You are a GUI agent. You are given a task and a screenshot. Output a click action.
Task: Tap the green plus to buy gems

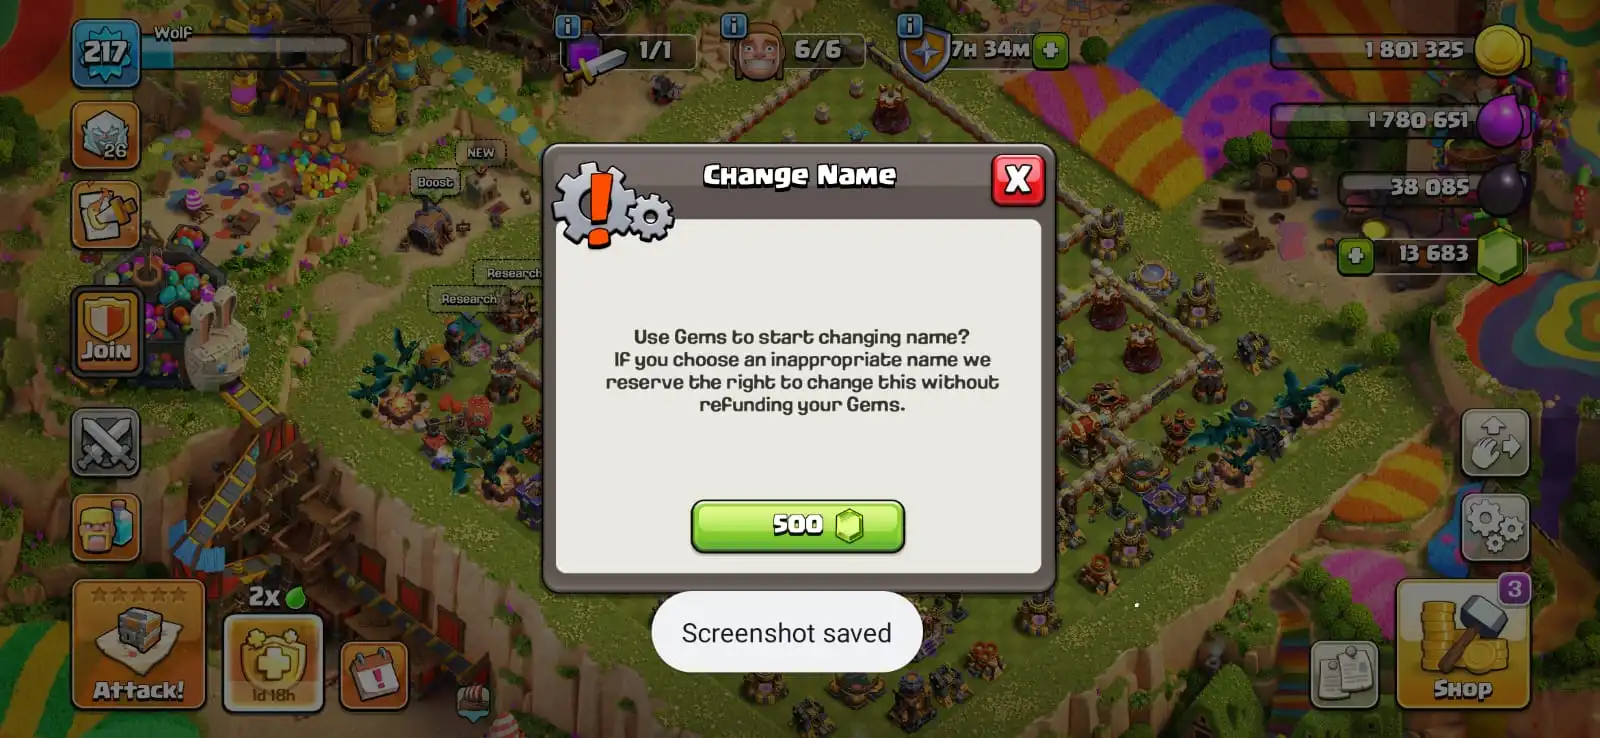(1356, 255)
